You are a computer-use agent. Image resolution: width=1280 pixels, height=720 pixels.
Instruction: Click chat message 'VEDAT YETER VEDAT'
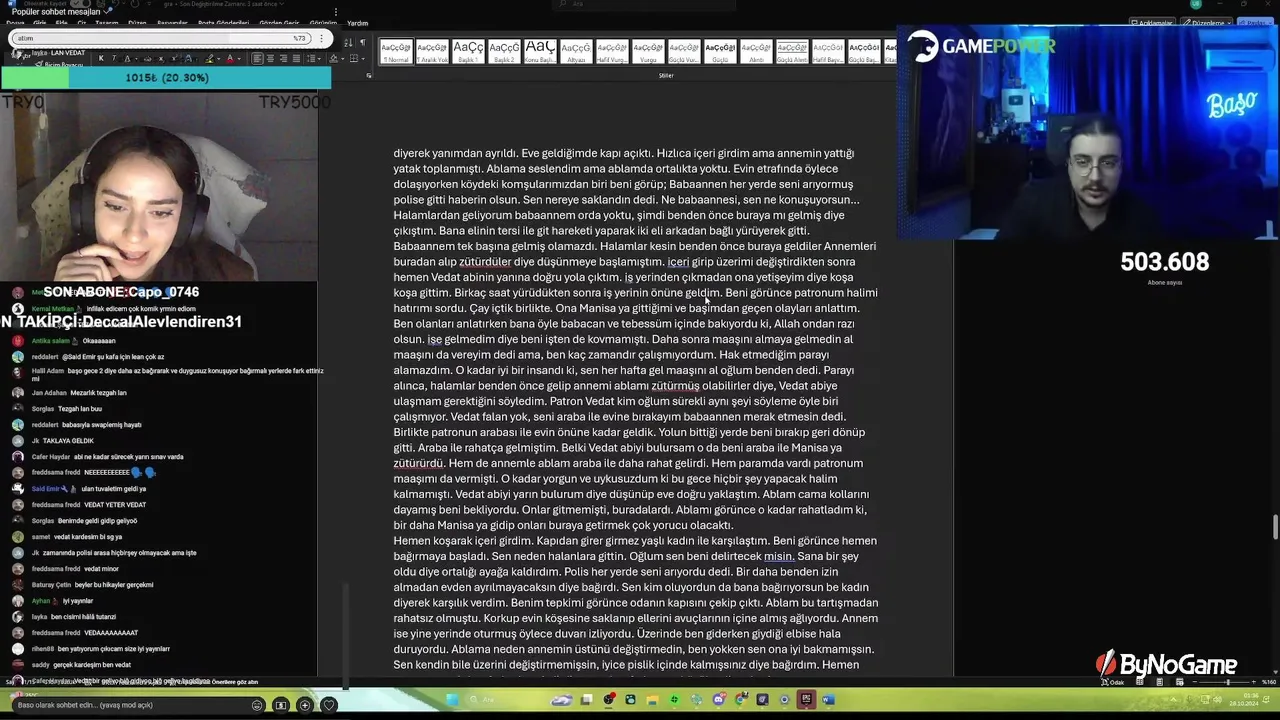tap(117, 505)
